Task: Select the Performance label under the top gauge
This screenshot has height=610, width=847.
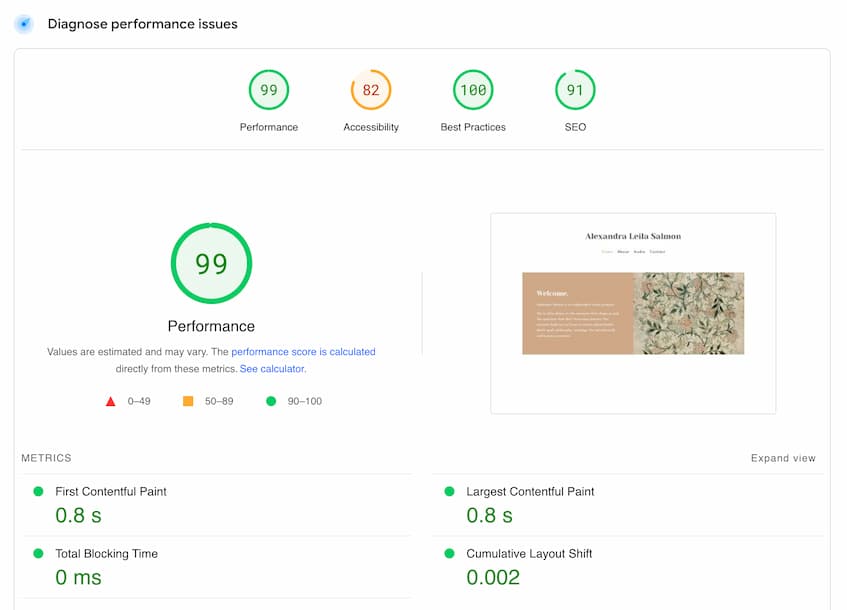Action: (211, 326)
